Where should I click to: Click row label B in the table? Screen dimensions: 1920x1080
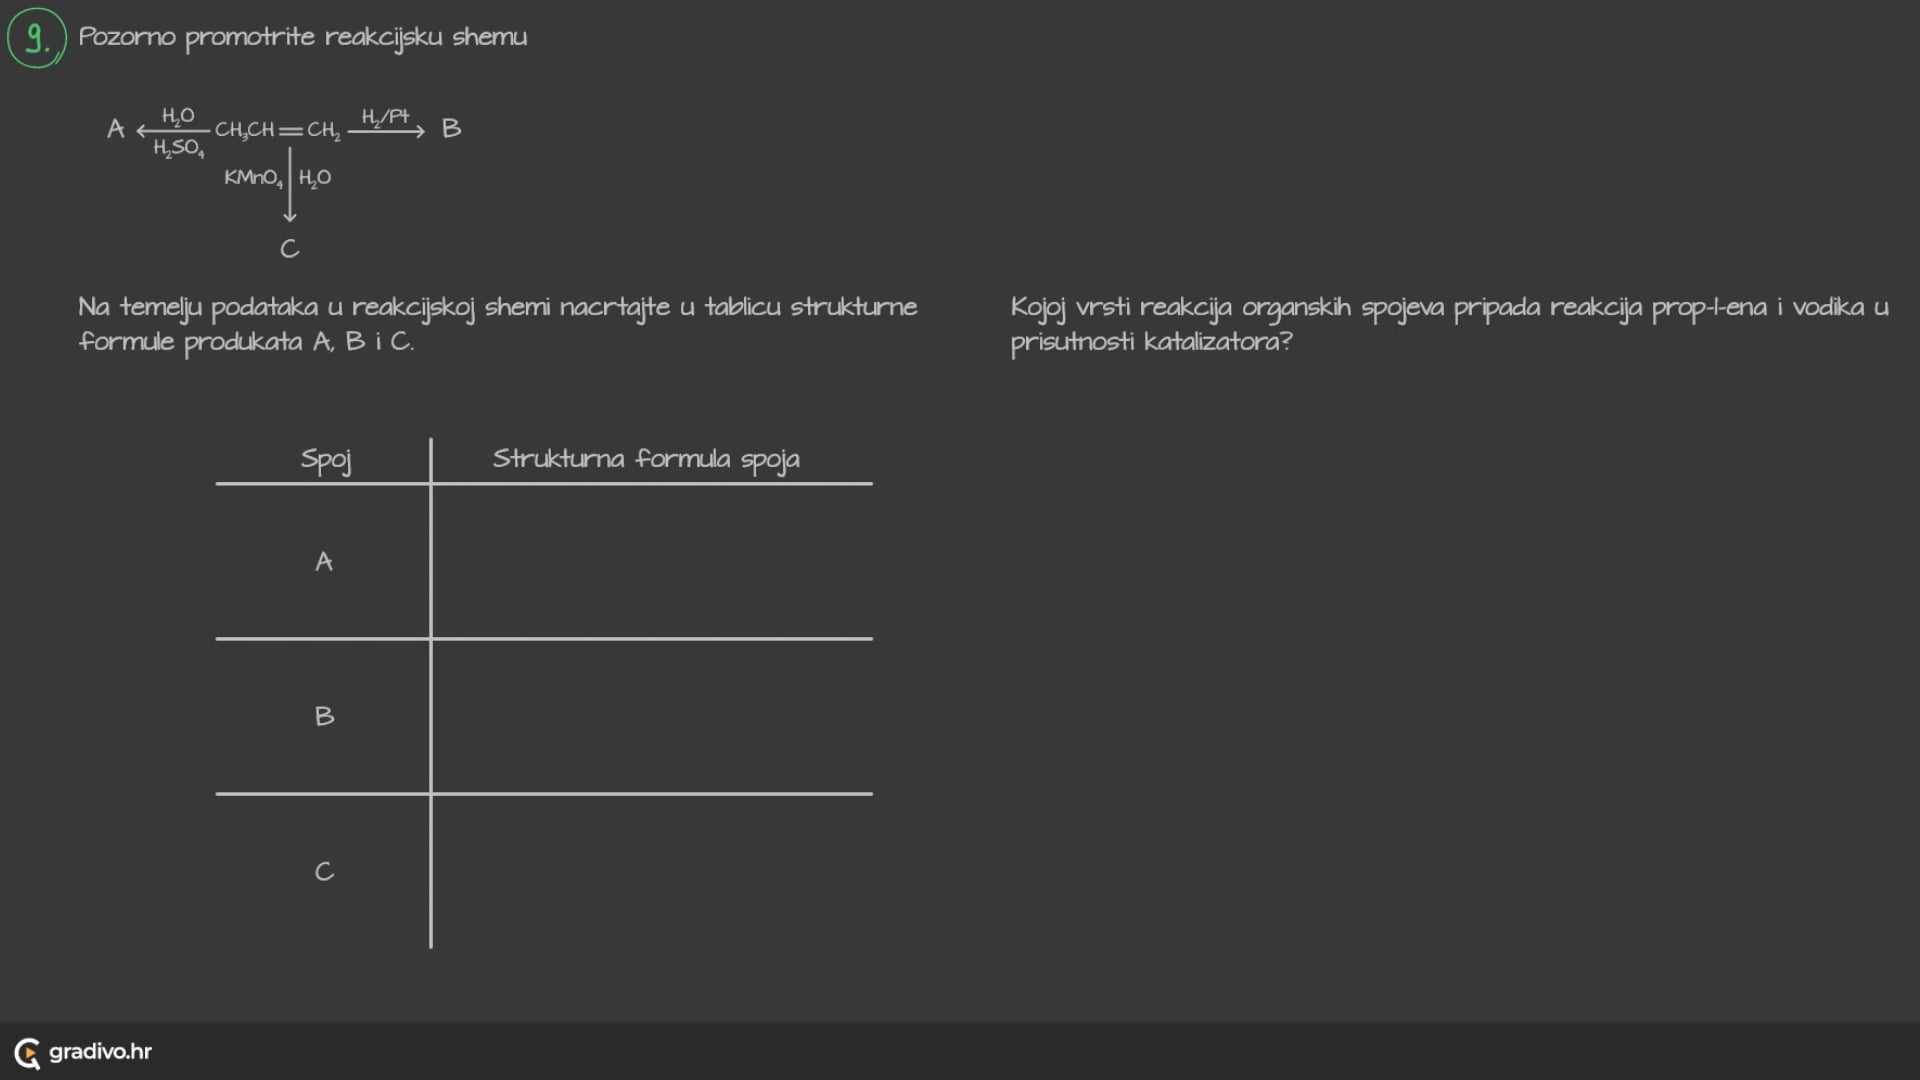[324, 716]
